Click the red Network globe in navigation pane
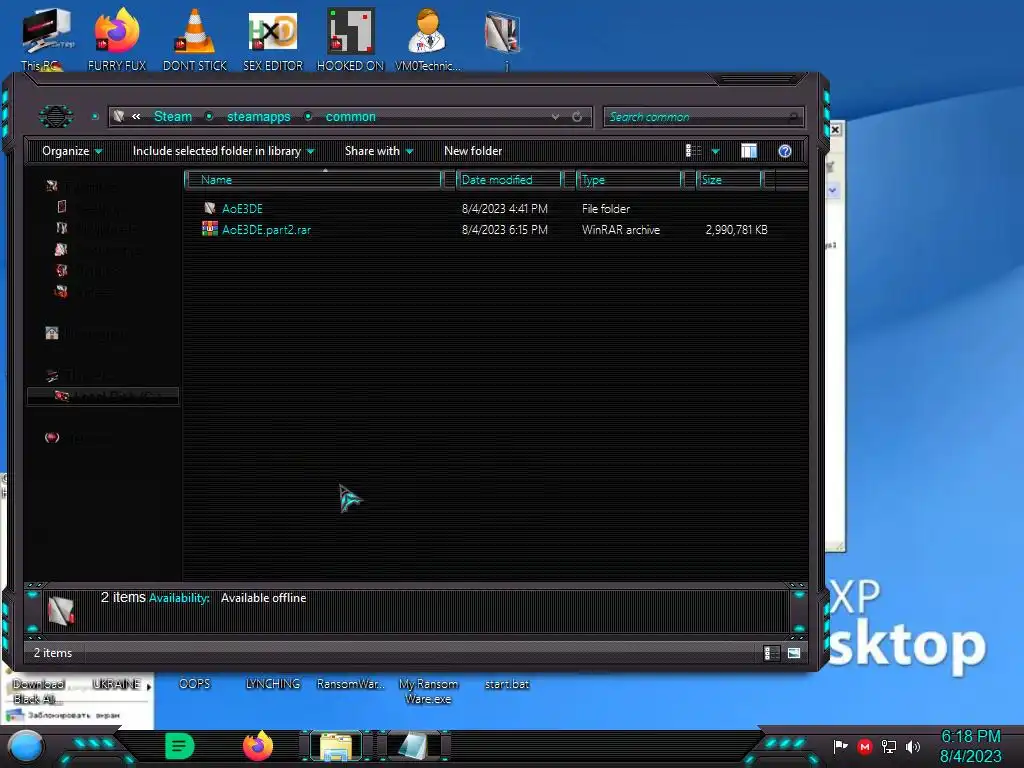Screen dimensions: 1024x768 52,438
